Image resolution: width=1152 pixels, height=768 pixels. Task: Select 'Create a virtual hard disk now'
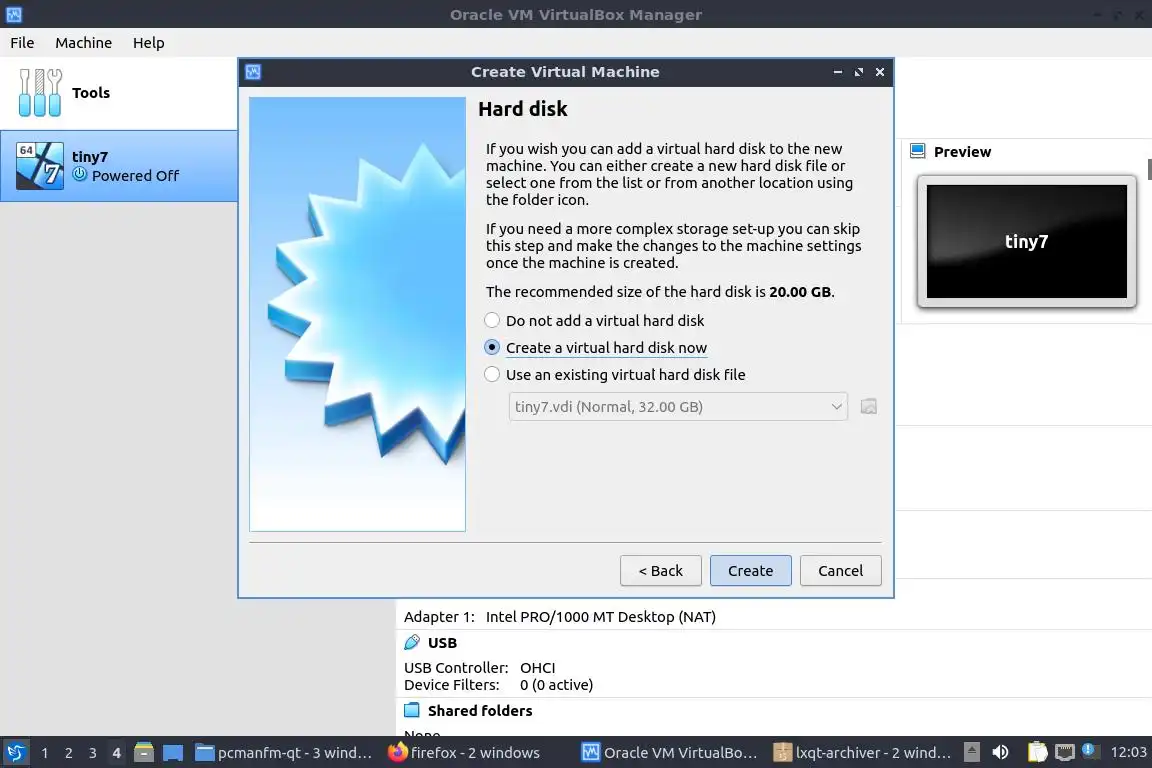point(596,348)
